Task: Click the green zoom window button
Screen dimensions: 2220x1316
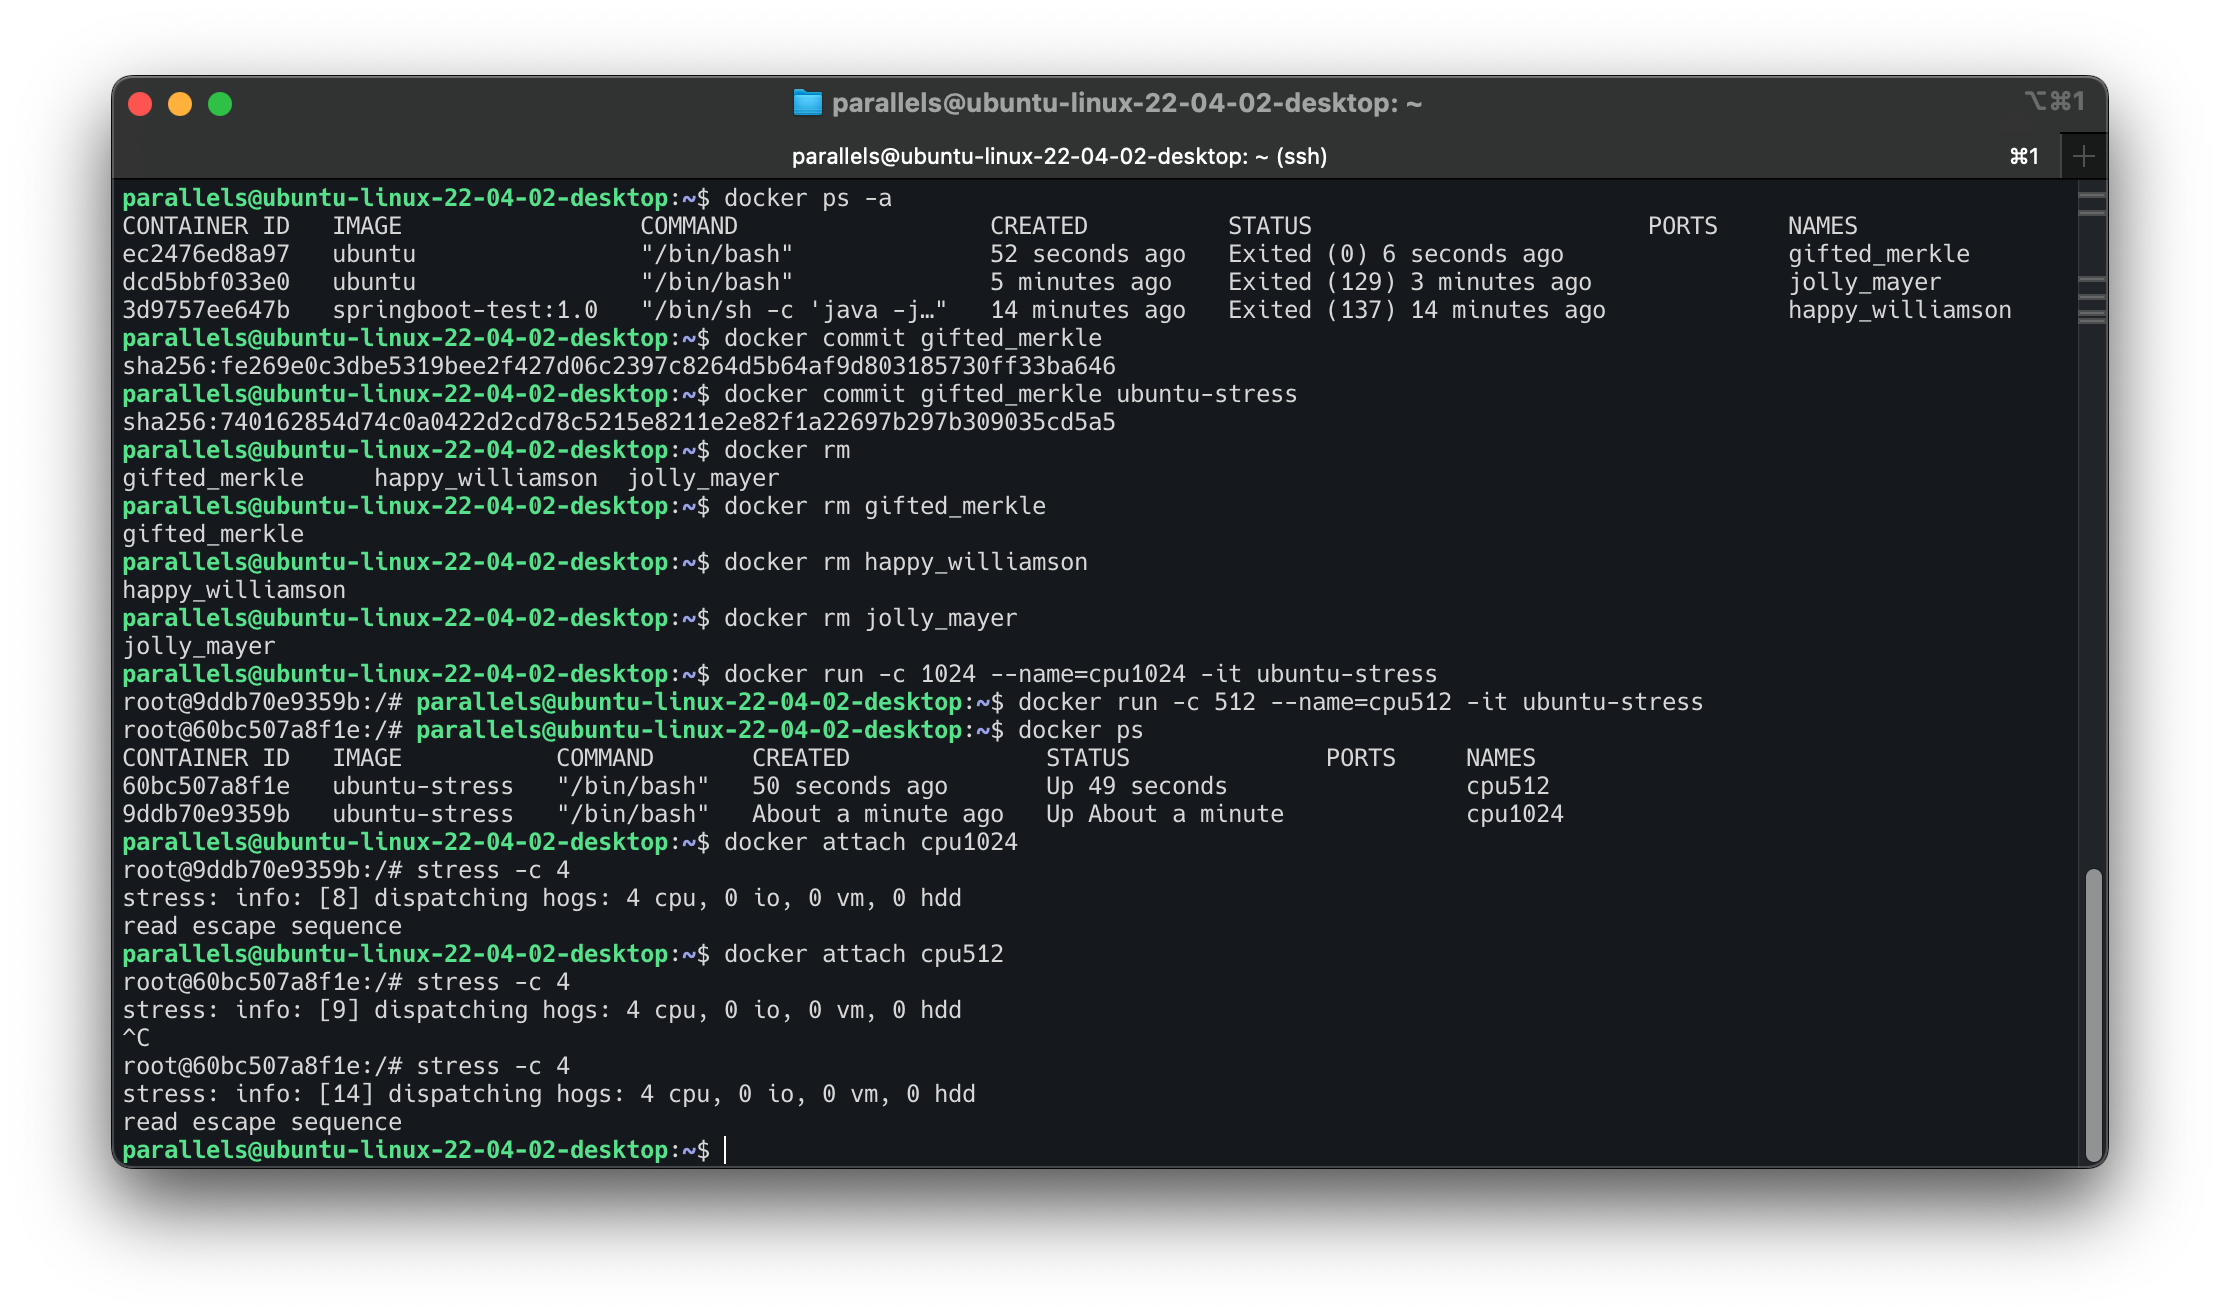Action: click(x=220, y=104)
